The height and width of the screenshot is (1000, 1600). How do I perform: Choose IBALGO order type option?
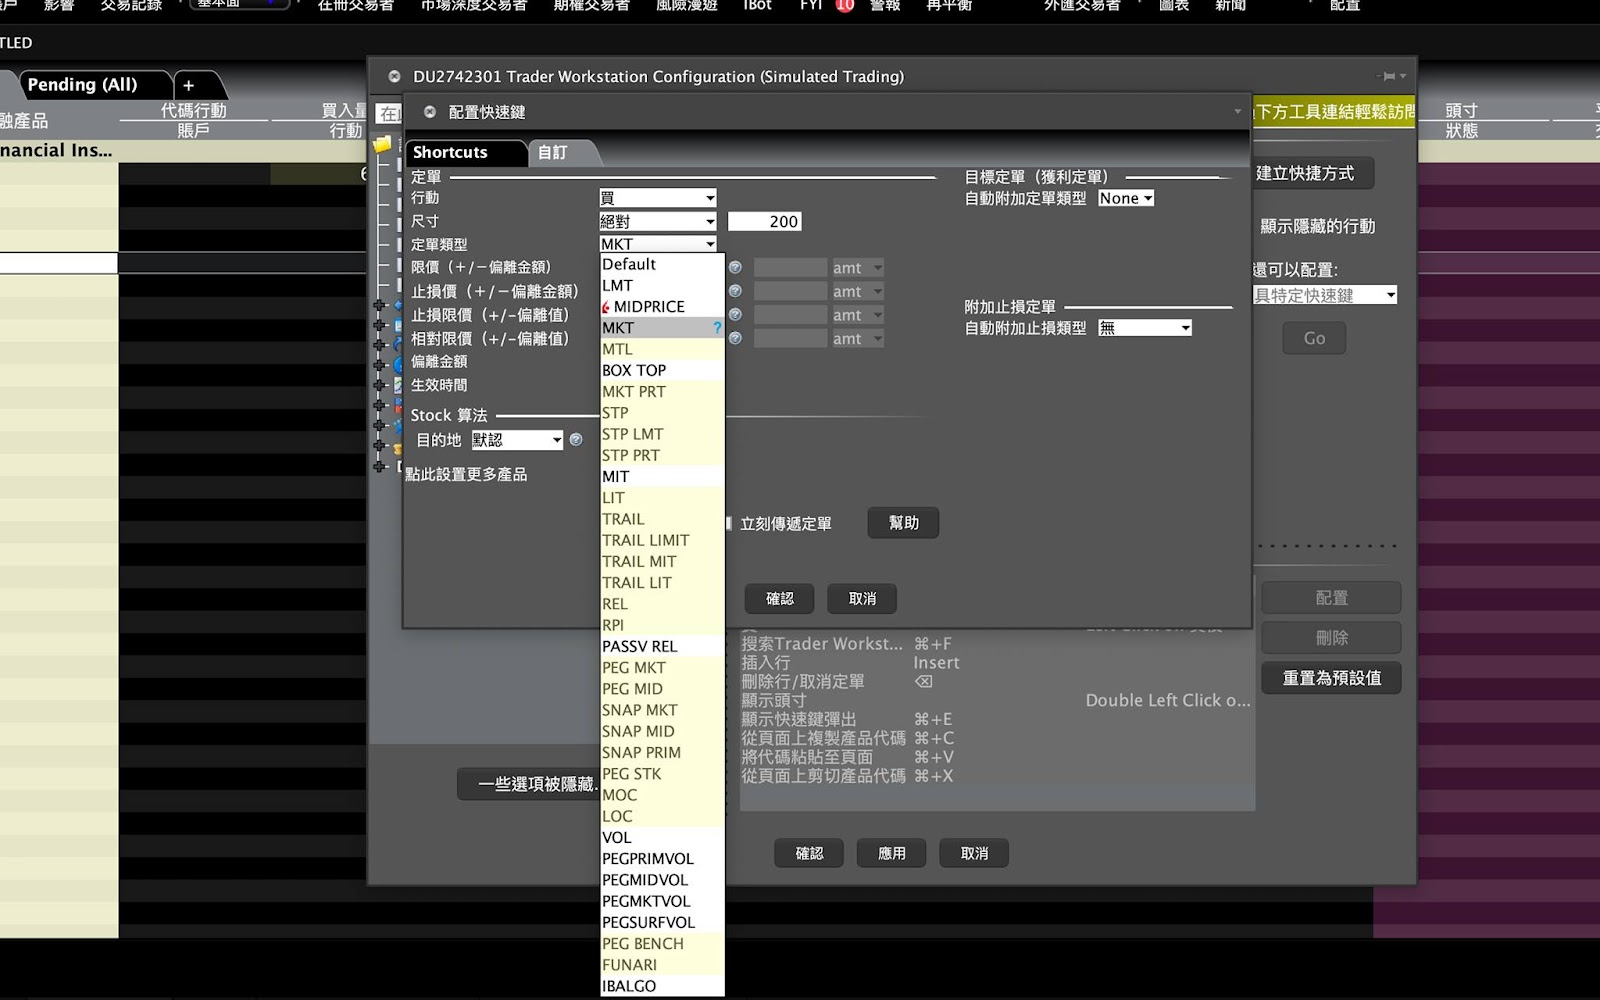coord(661,986)
